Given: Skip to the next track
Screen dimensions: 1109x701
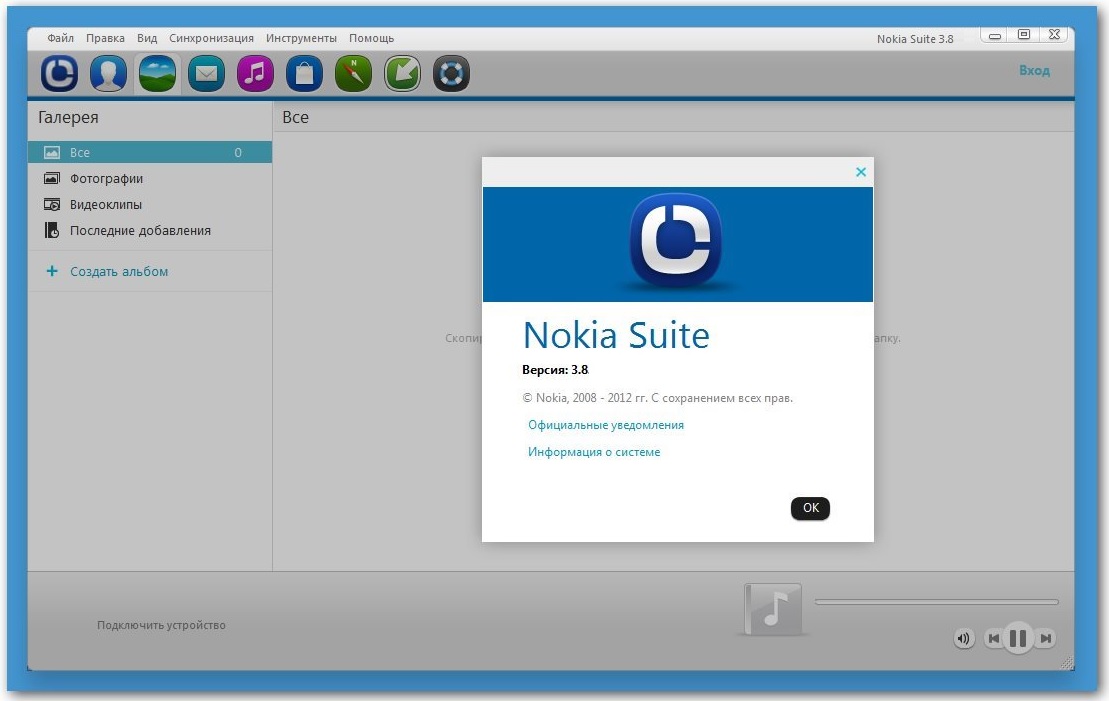Looking at the screenshot, I should (1045, 639).
